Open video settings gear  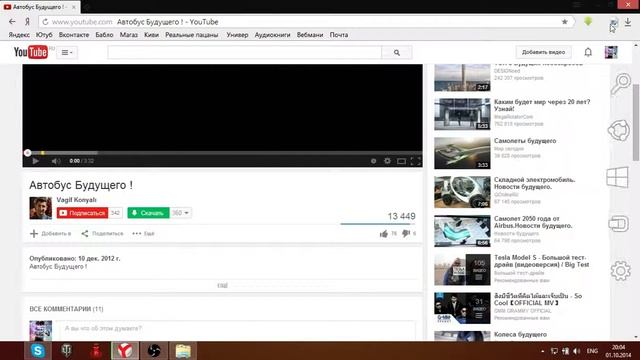pyautogui.click(x=387, y=161)
